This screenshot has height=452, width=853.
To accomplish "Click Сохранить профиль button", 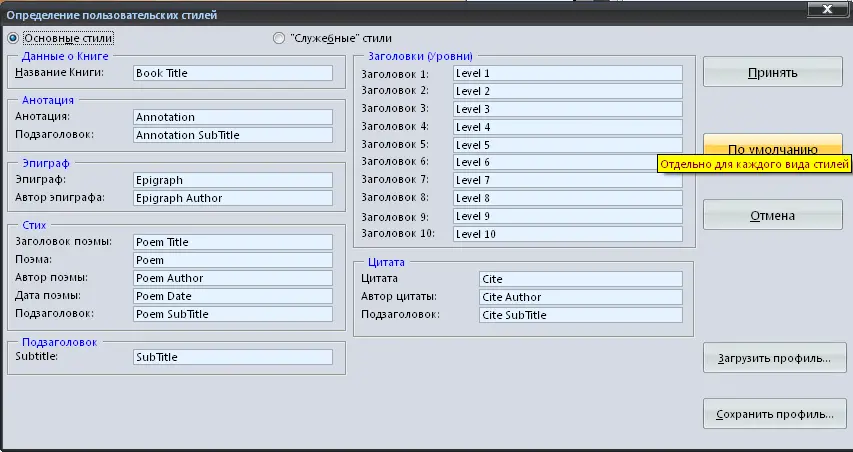I will pyautogui.click(x=775, y=414).
